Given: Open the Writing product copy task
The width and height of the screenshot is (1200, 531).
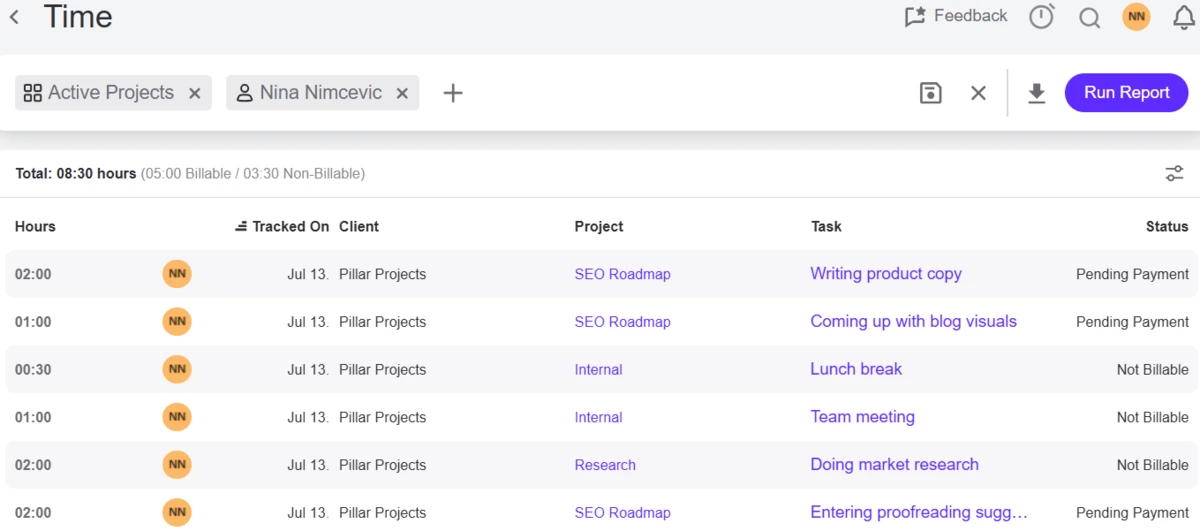Looking at the screenshot, I should [x=886, y=274].
